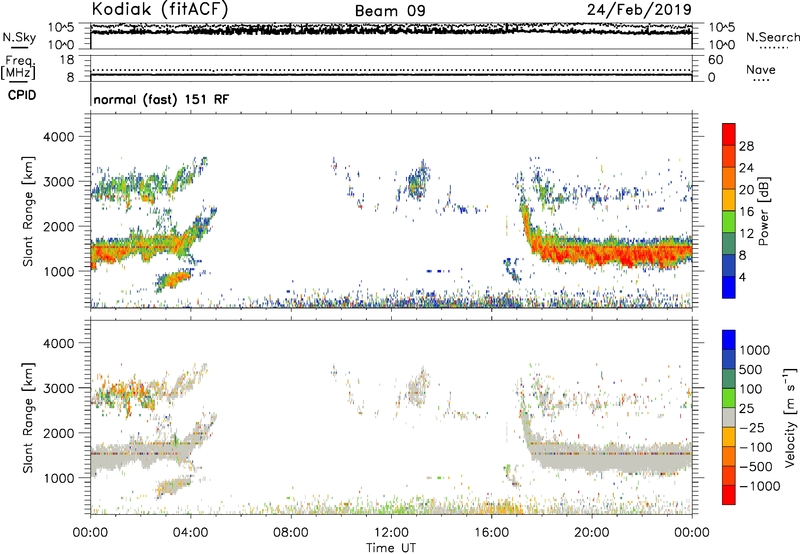Screen dimensions: 800x554
Task: Select the '24' label on Power colorbar
Action: click(746, 168)
